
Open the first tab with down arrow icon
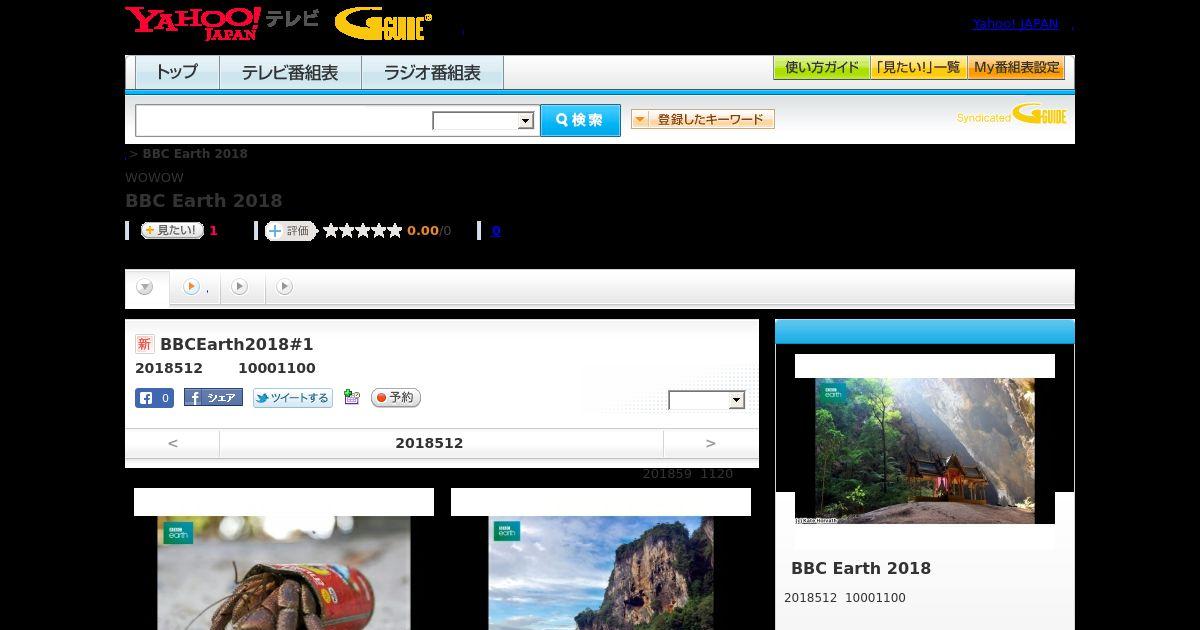point(146,288)
